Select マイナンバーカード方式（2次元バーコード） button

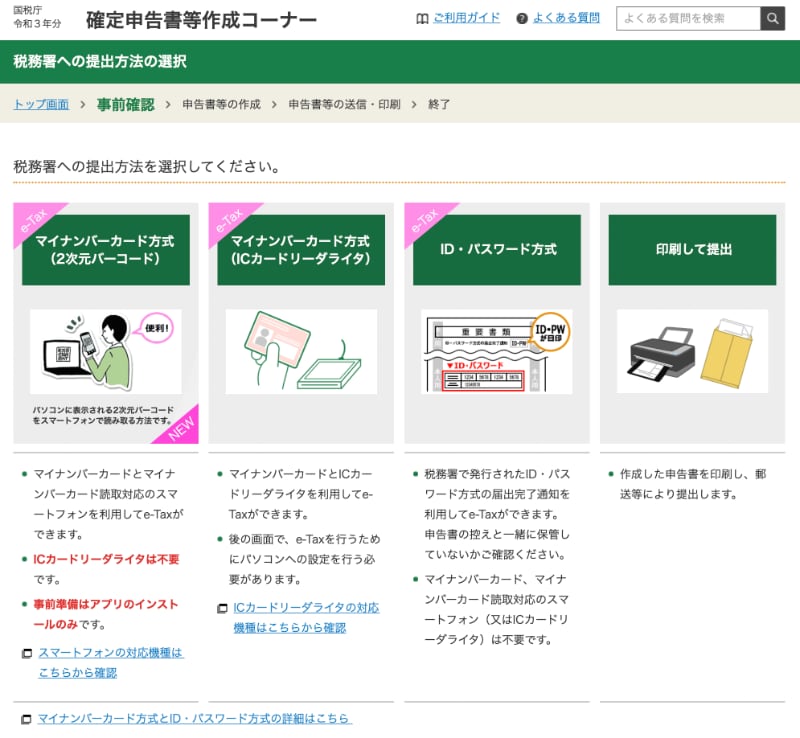click(x=106, y=250)
